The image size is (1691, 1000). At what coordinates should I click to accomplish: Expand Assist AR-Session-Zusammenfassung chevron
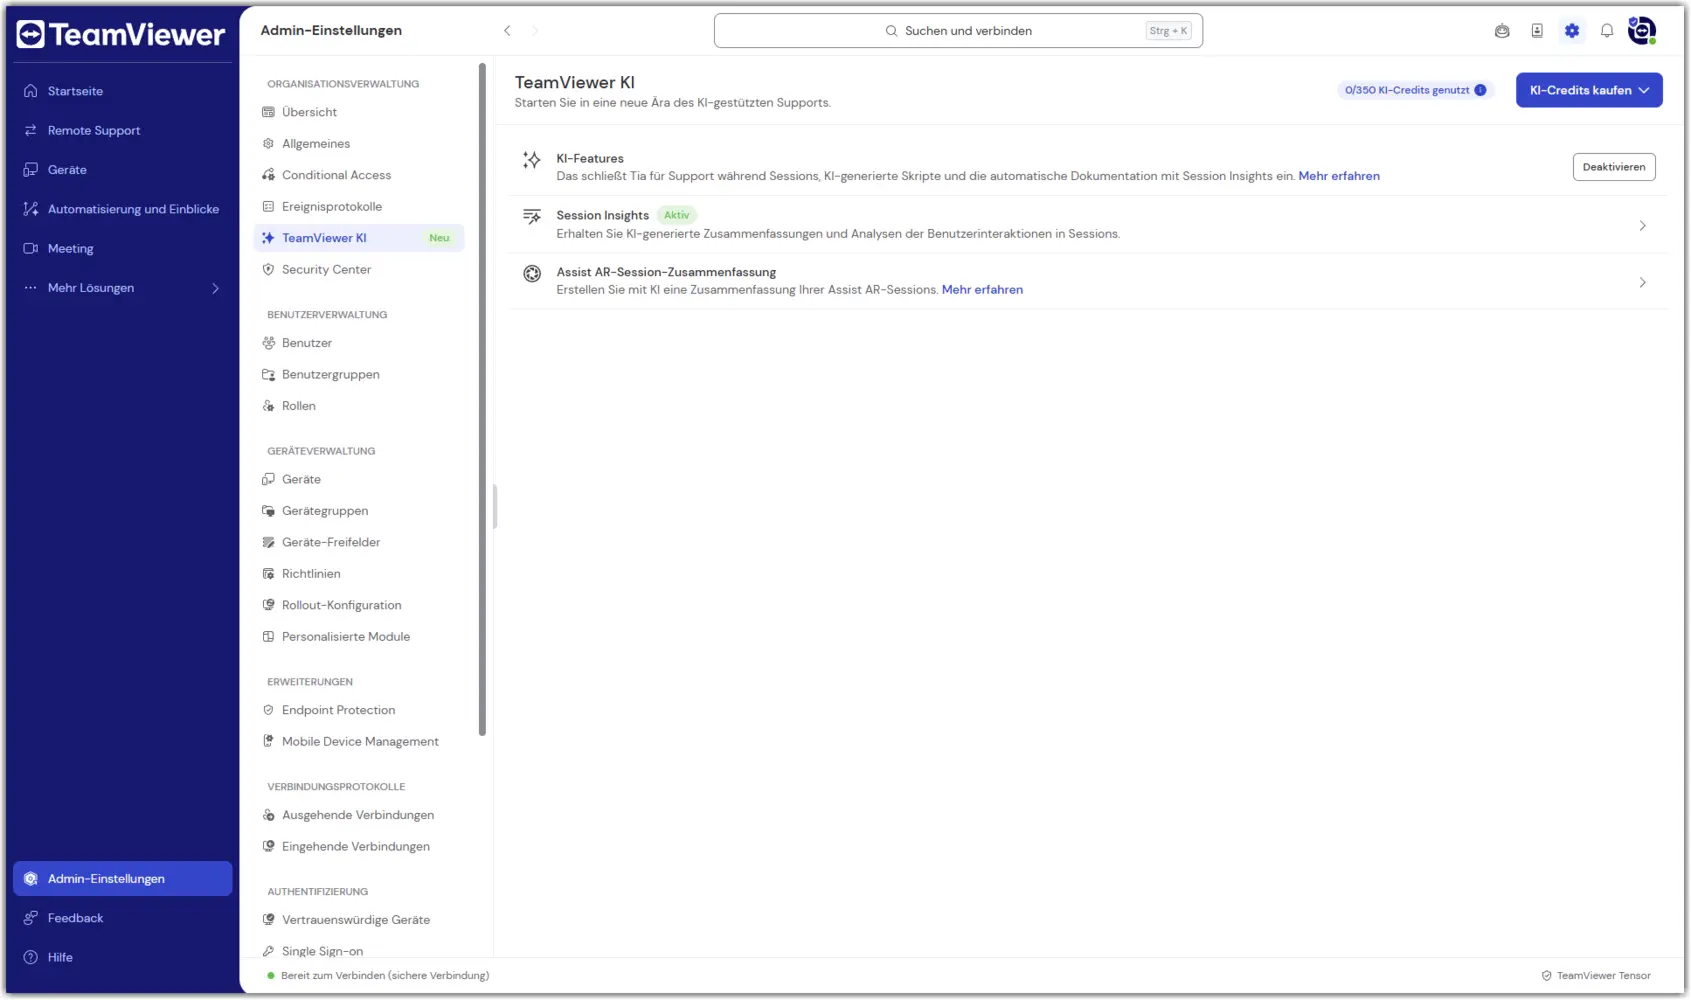[1642, 283]
